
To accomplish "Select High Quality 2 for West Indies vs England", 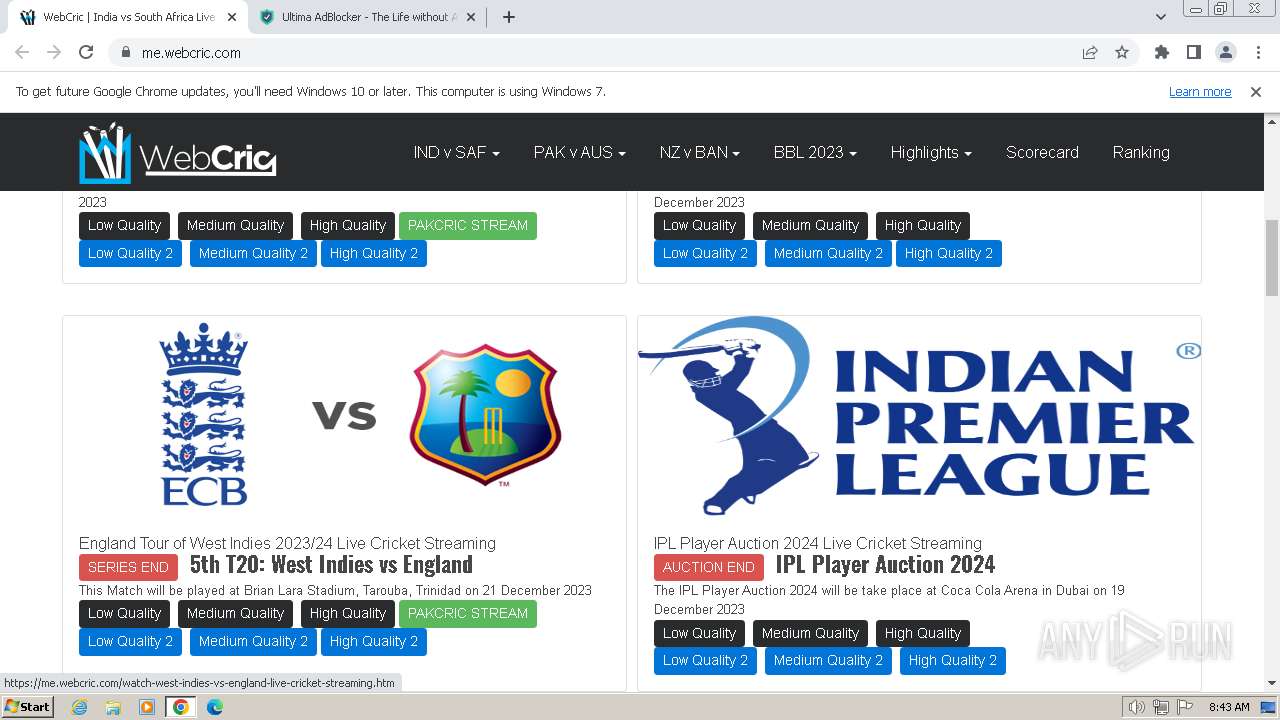I will (x=374, y=642).
